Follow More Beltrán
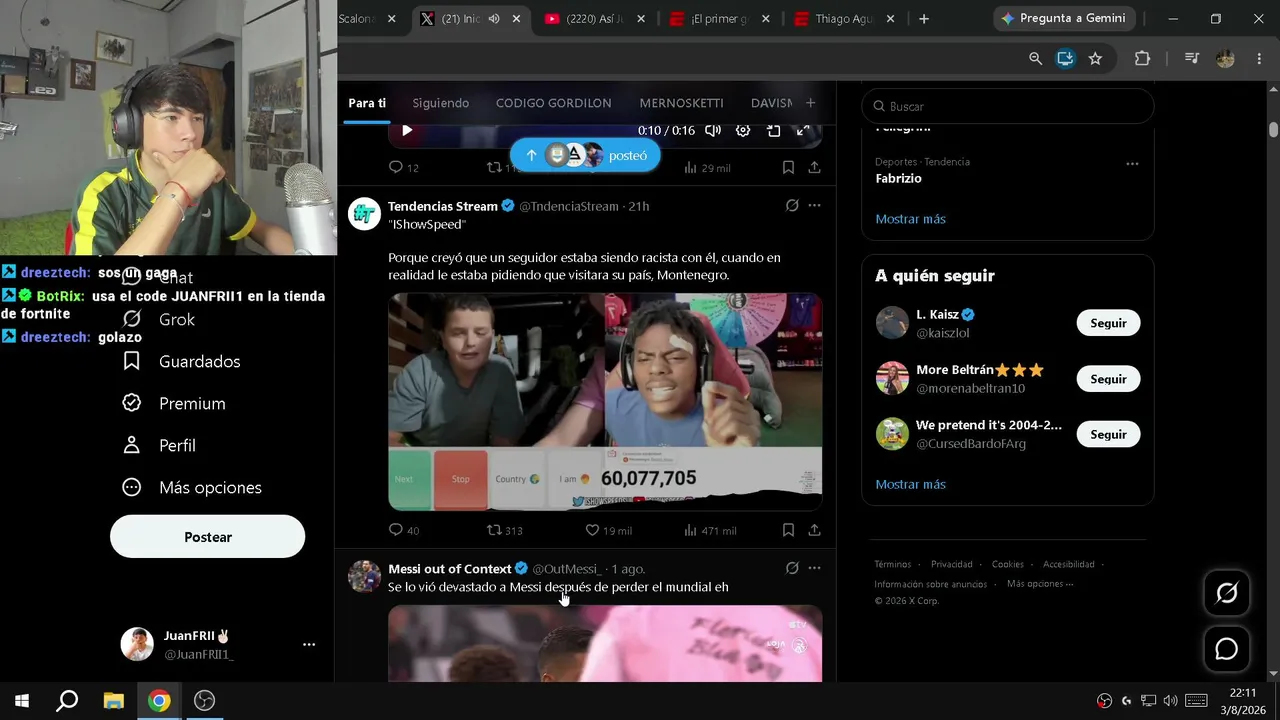 tap(1108, 379)
